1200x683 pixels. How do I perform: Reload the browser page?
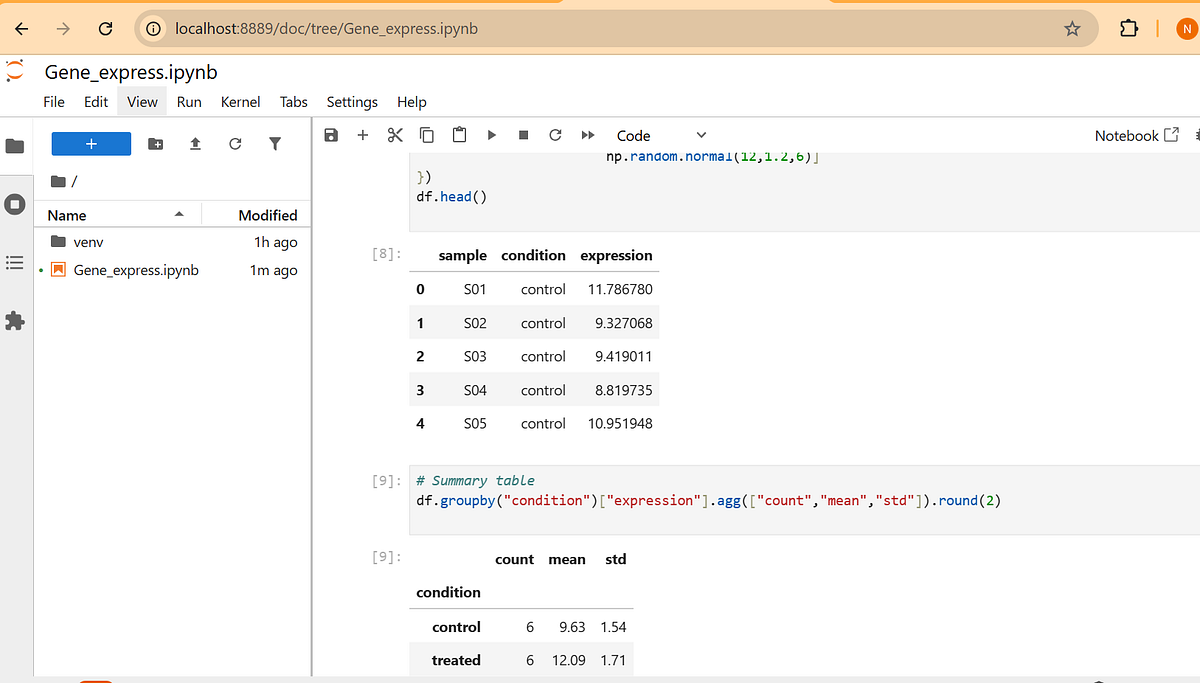[105, 29]
